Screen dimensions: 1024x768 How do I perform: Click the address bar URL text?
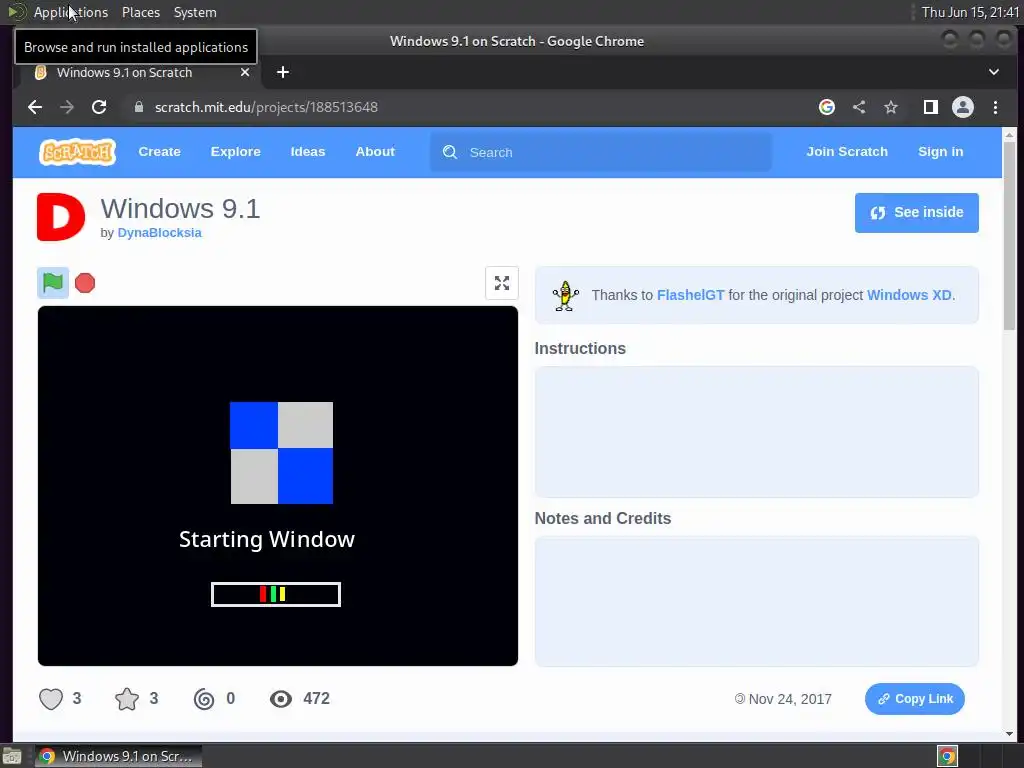(x=266, y=107)
